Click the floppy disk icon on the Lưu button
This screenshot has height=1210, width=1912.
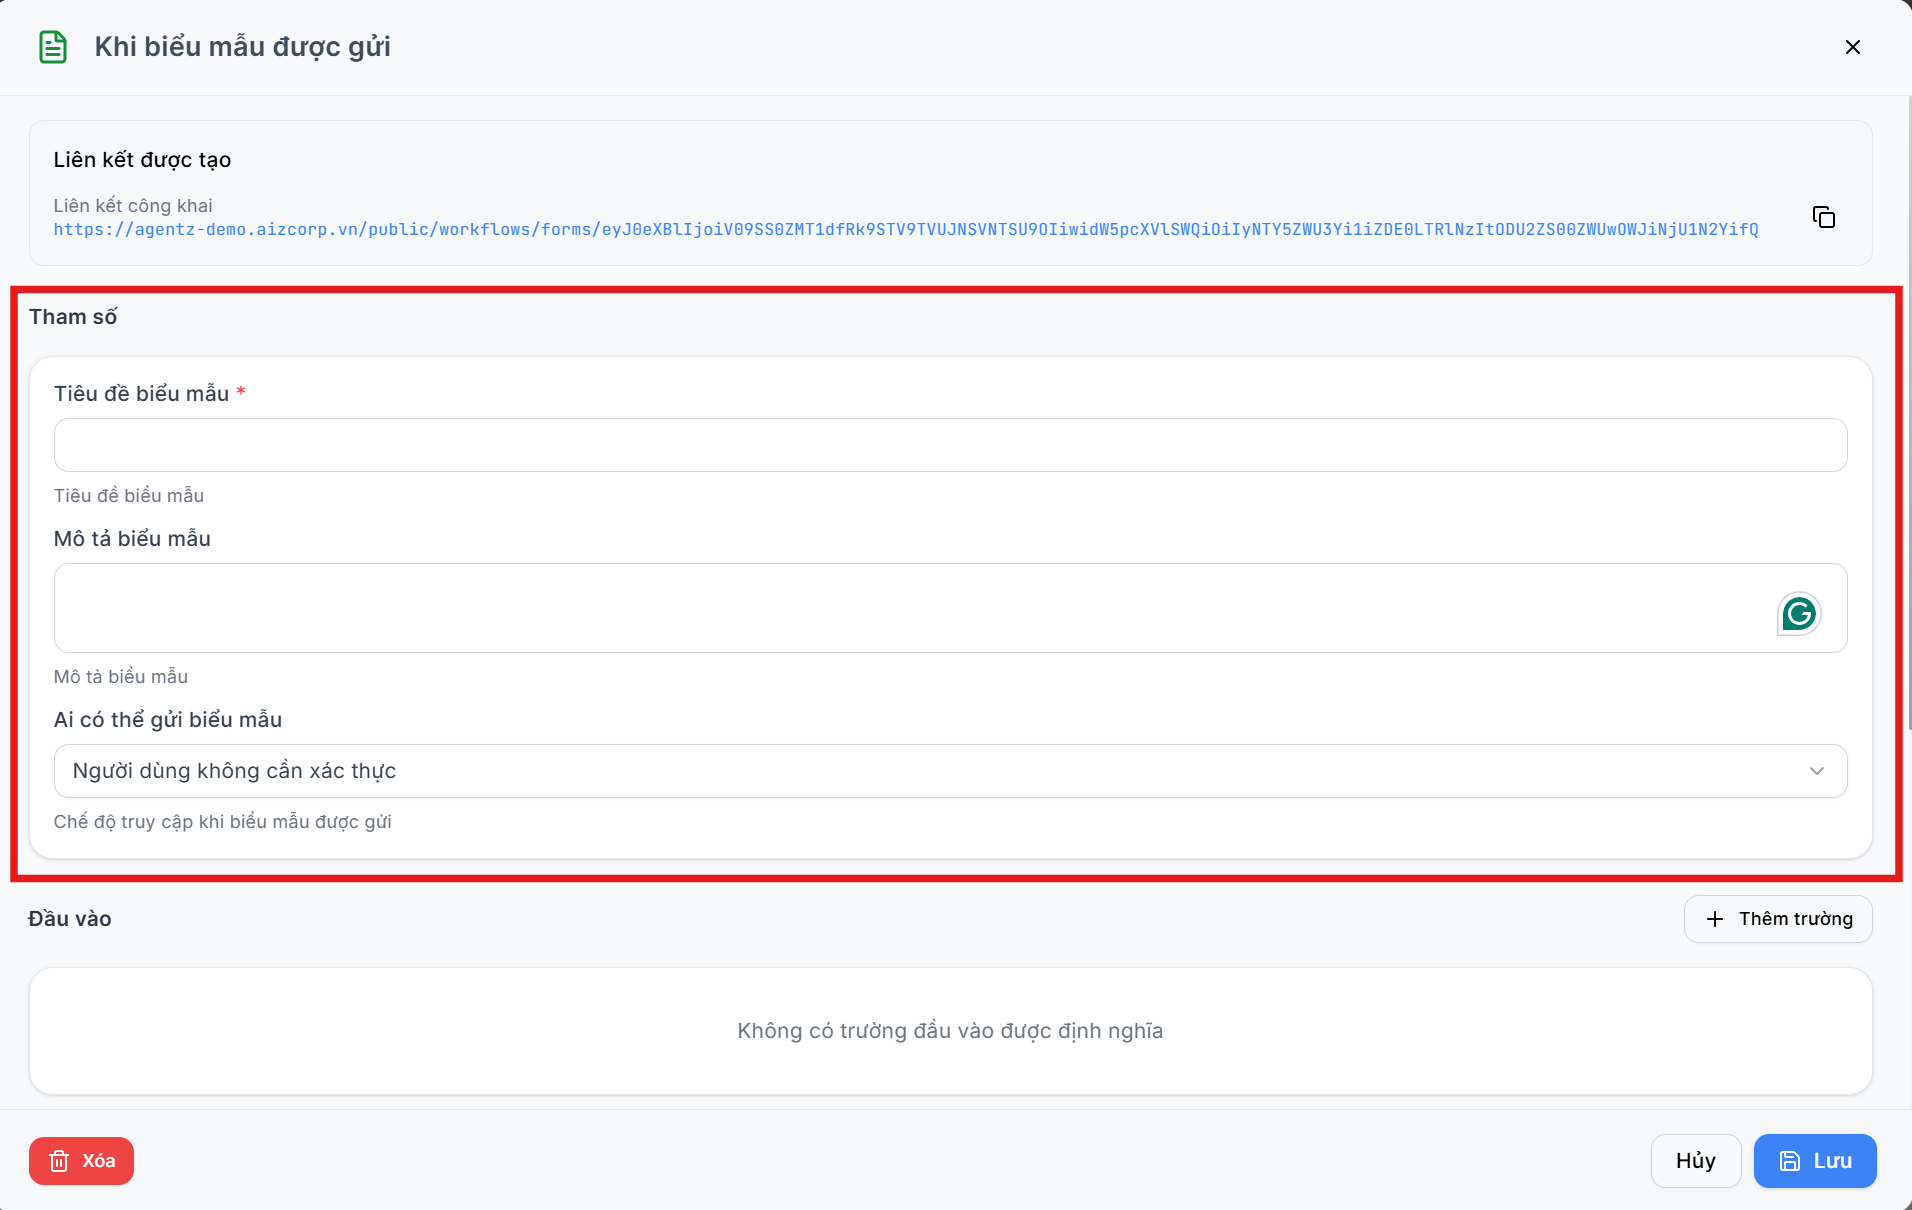click(1789, 1161)
